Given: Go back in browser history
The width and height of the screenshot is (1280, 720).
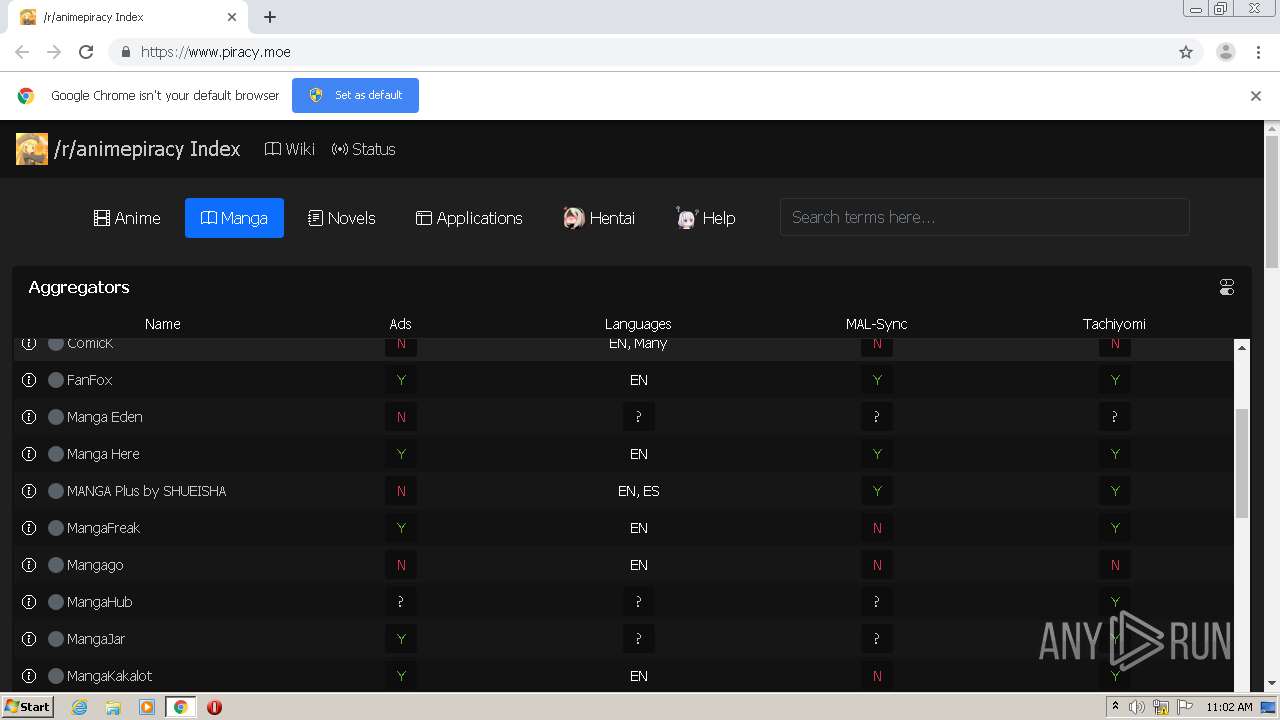Looking at the screenshot, I should [x=22, y=52].
